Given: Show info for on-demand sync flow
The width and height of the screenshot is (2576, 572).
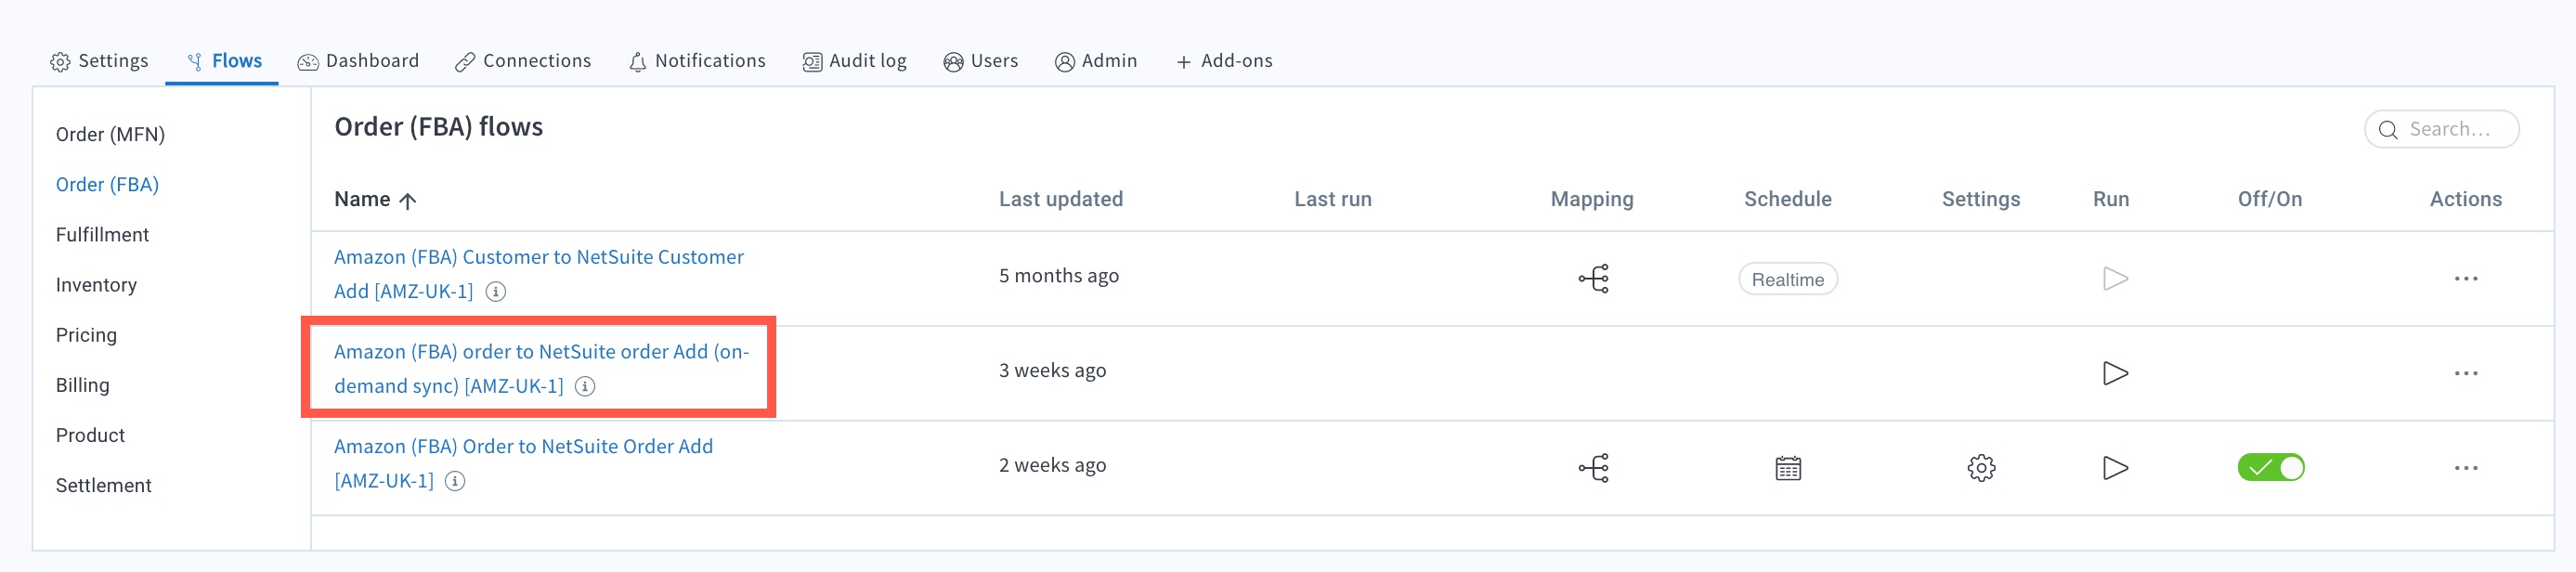Looking at the screenshot, I should [585, 386].
